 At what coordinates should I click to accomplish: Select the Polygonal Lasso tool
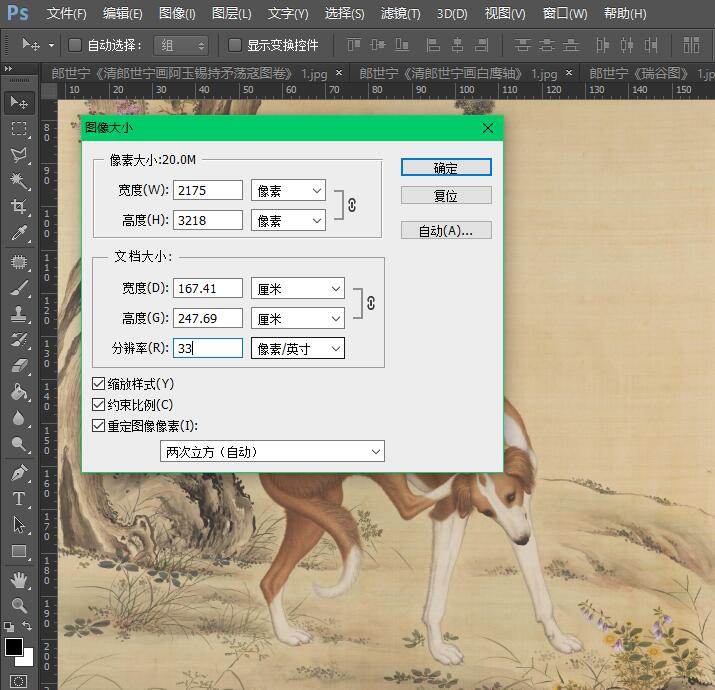(19, 155)
